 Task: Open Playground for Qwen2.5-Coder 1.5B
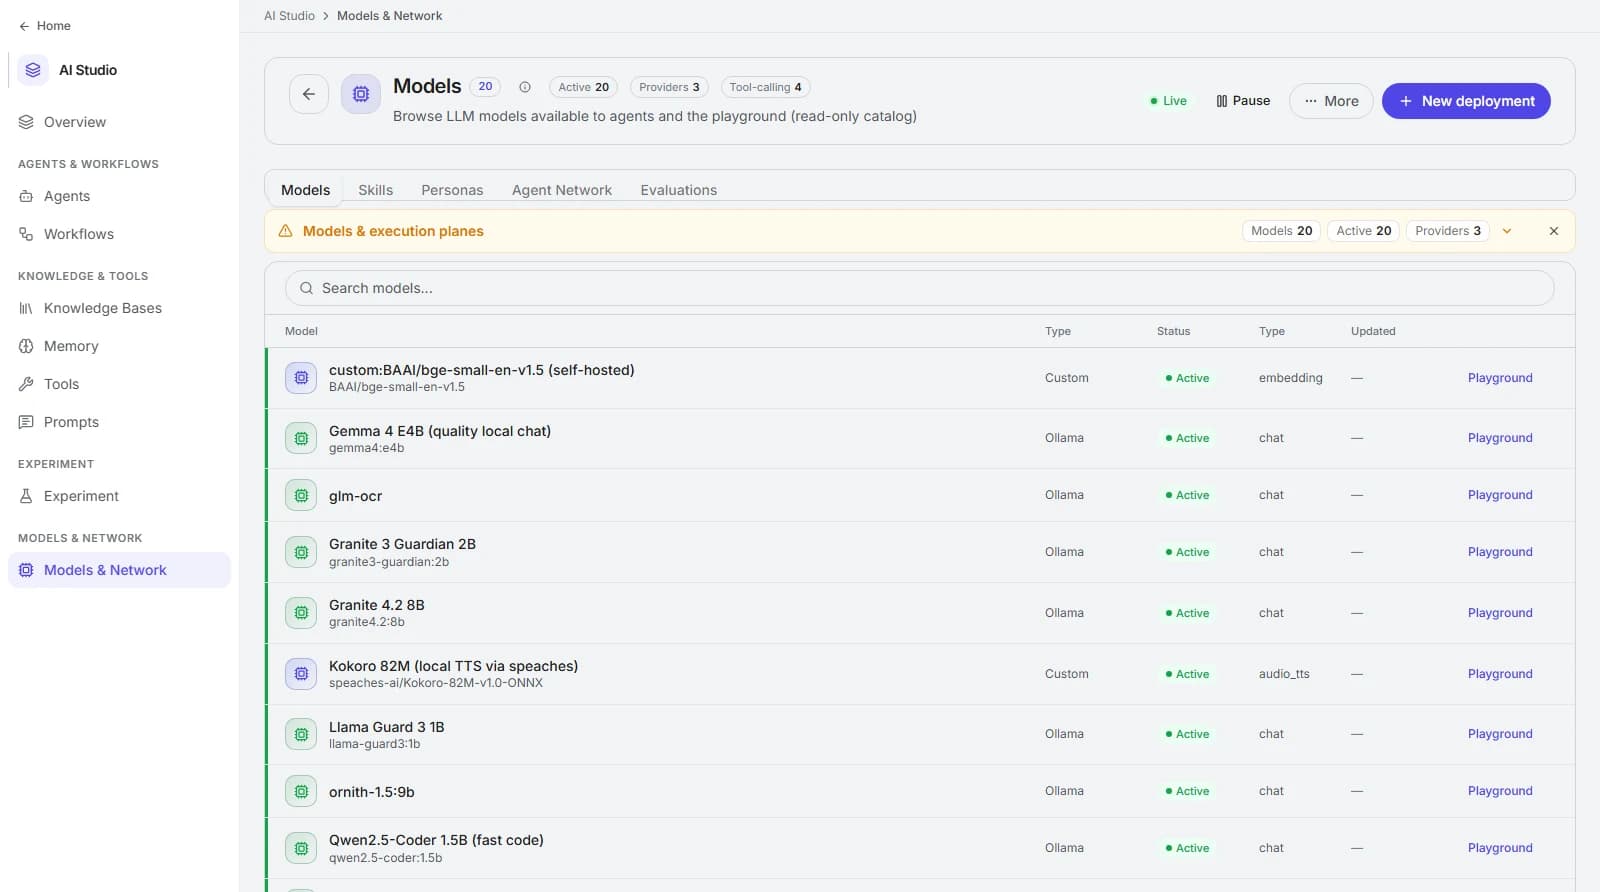point(1500,848)
